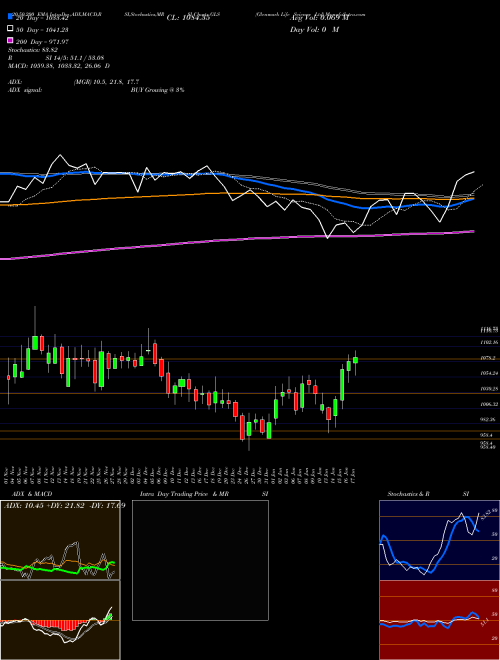Screen dimensions: 500x660
Task: Click the tallest-wick candlestick near chart start
Action: pyautogui.click(x=35, y=343)
